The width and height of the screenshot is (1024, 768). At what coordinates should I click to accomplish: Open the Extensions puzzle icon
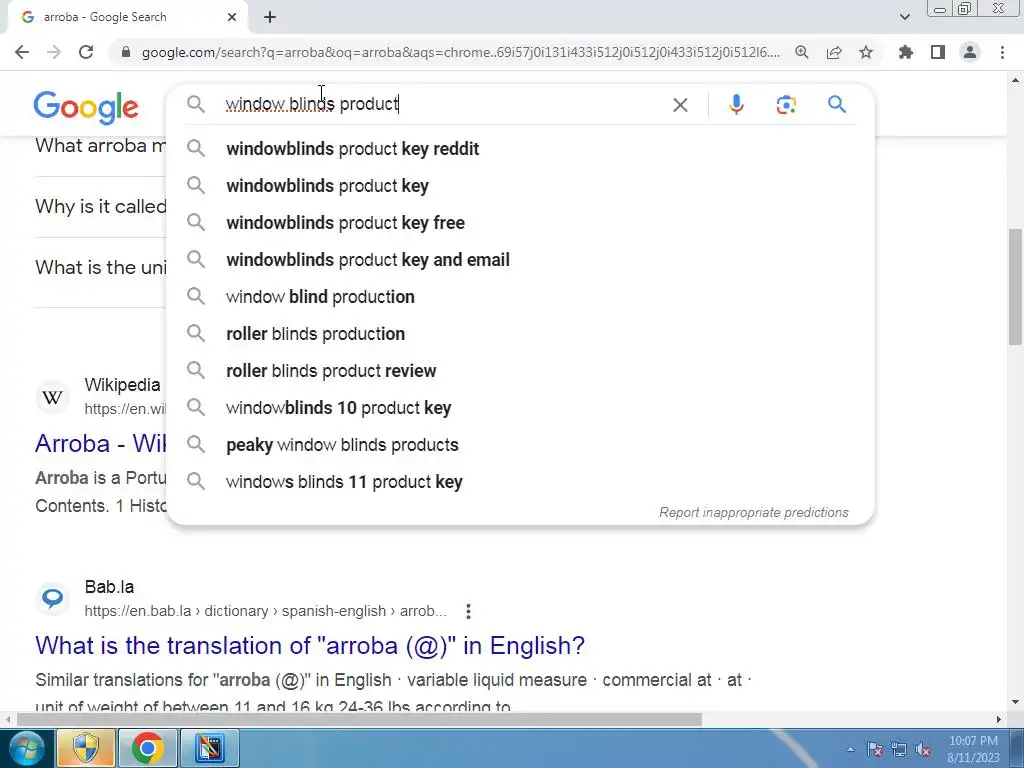[906, 52]
